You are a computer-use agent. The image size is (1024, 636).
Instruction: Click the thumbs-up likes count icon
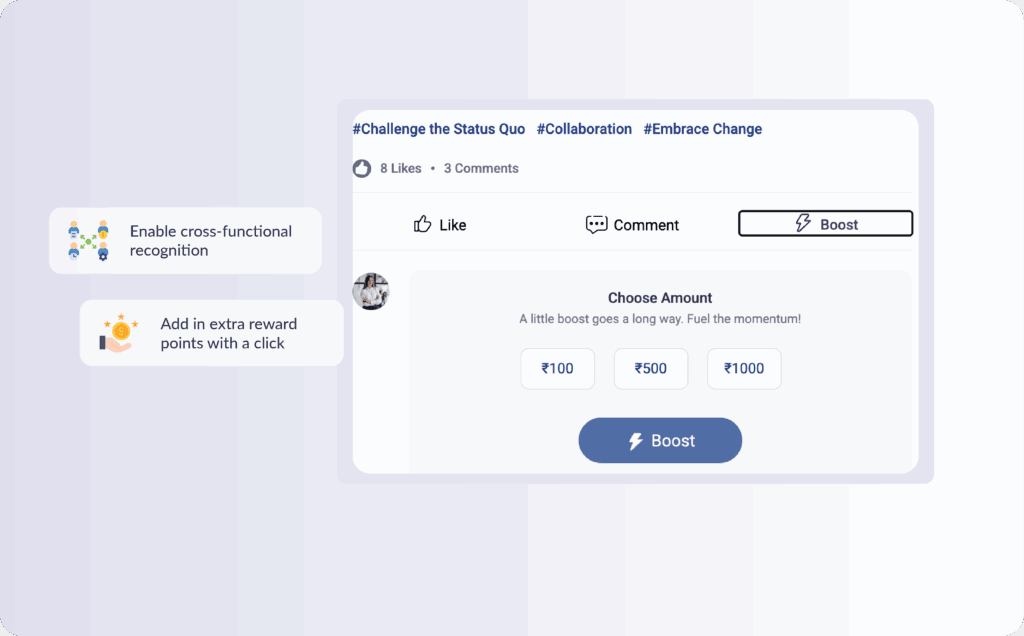pos(362,169)
